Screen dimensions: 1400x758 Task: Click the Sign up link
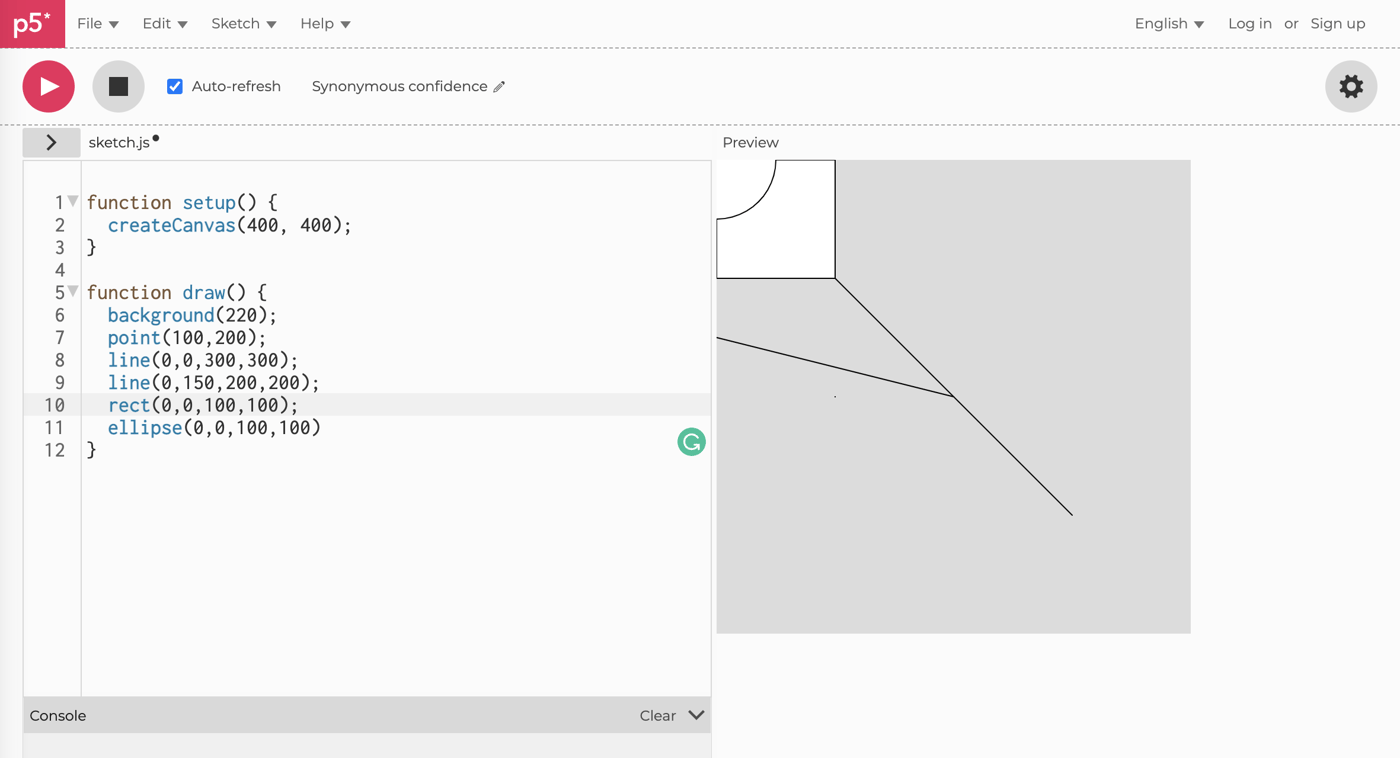1337,23
